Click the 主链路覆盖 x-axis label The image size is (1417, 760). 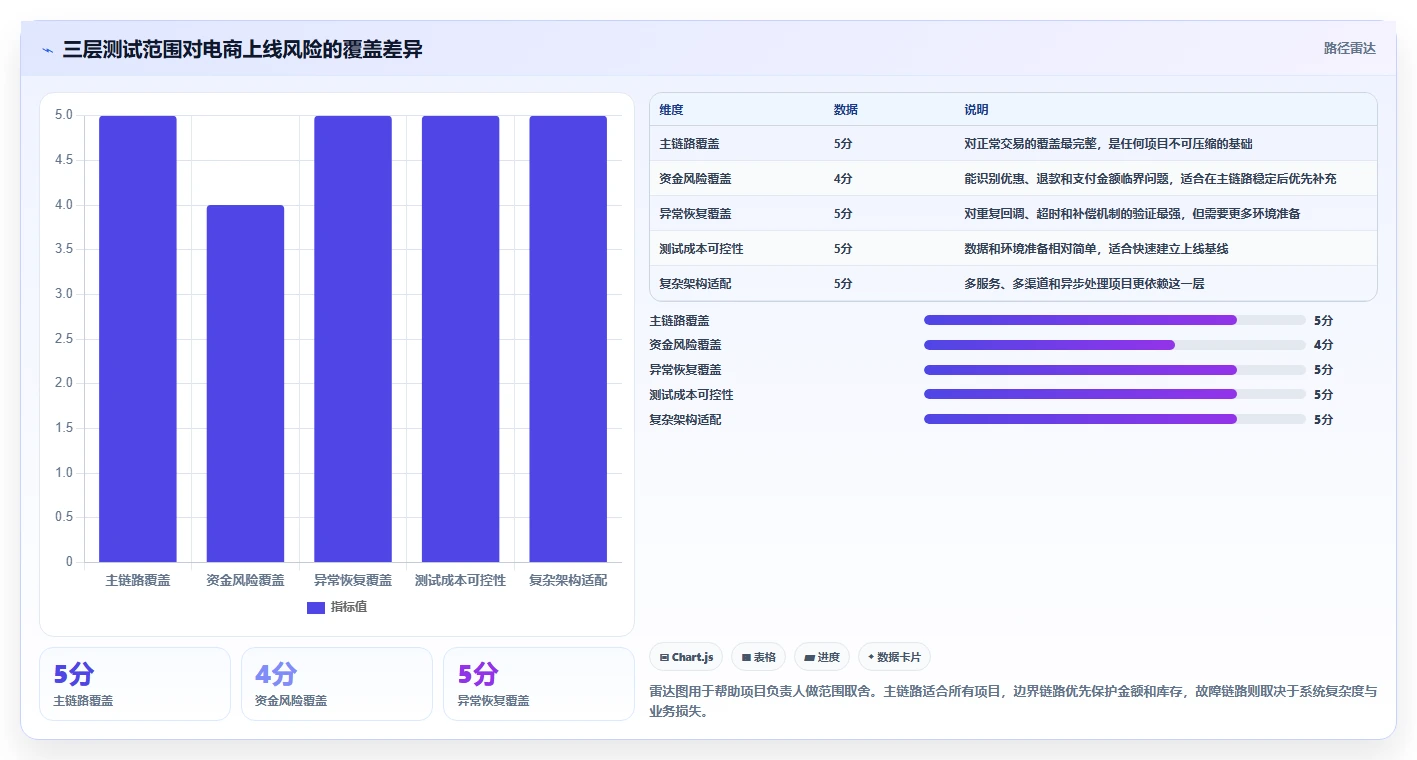[x=138, y=580]
